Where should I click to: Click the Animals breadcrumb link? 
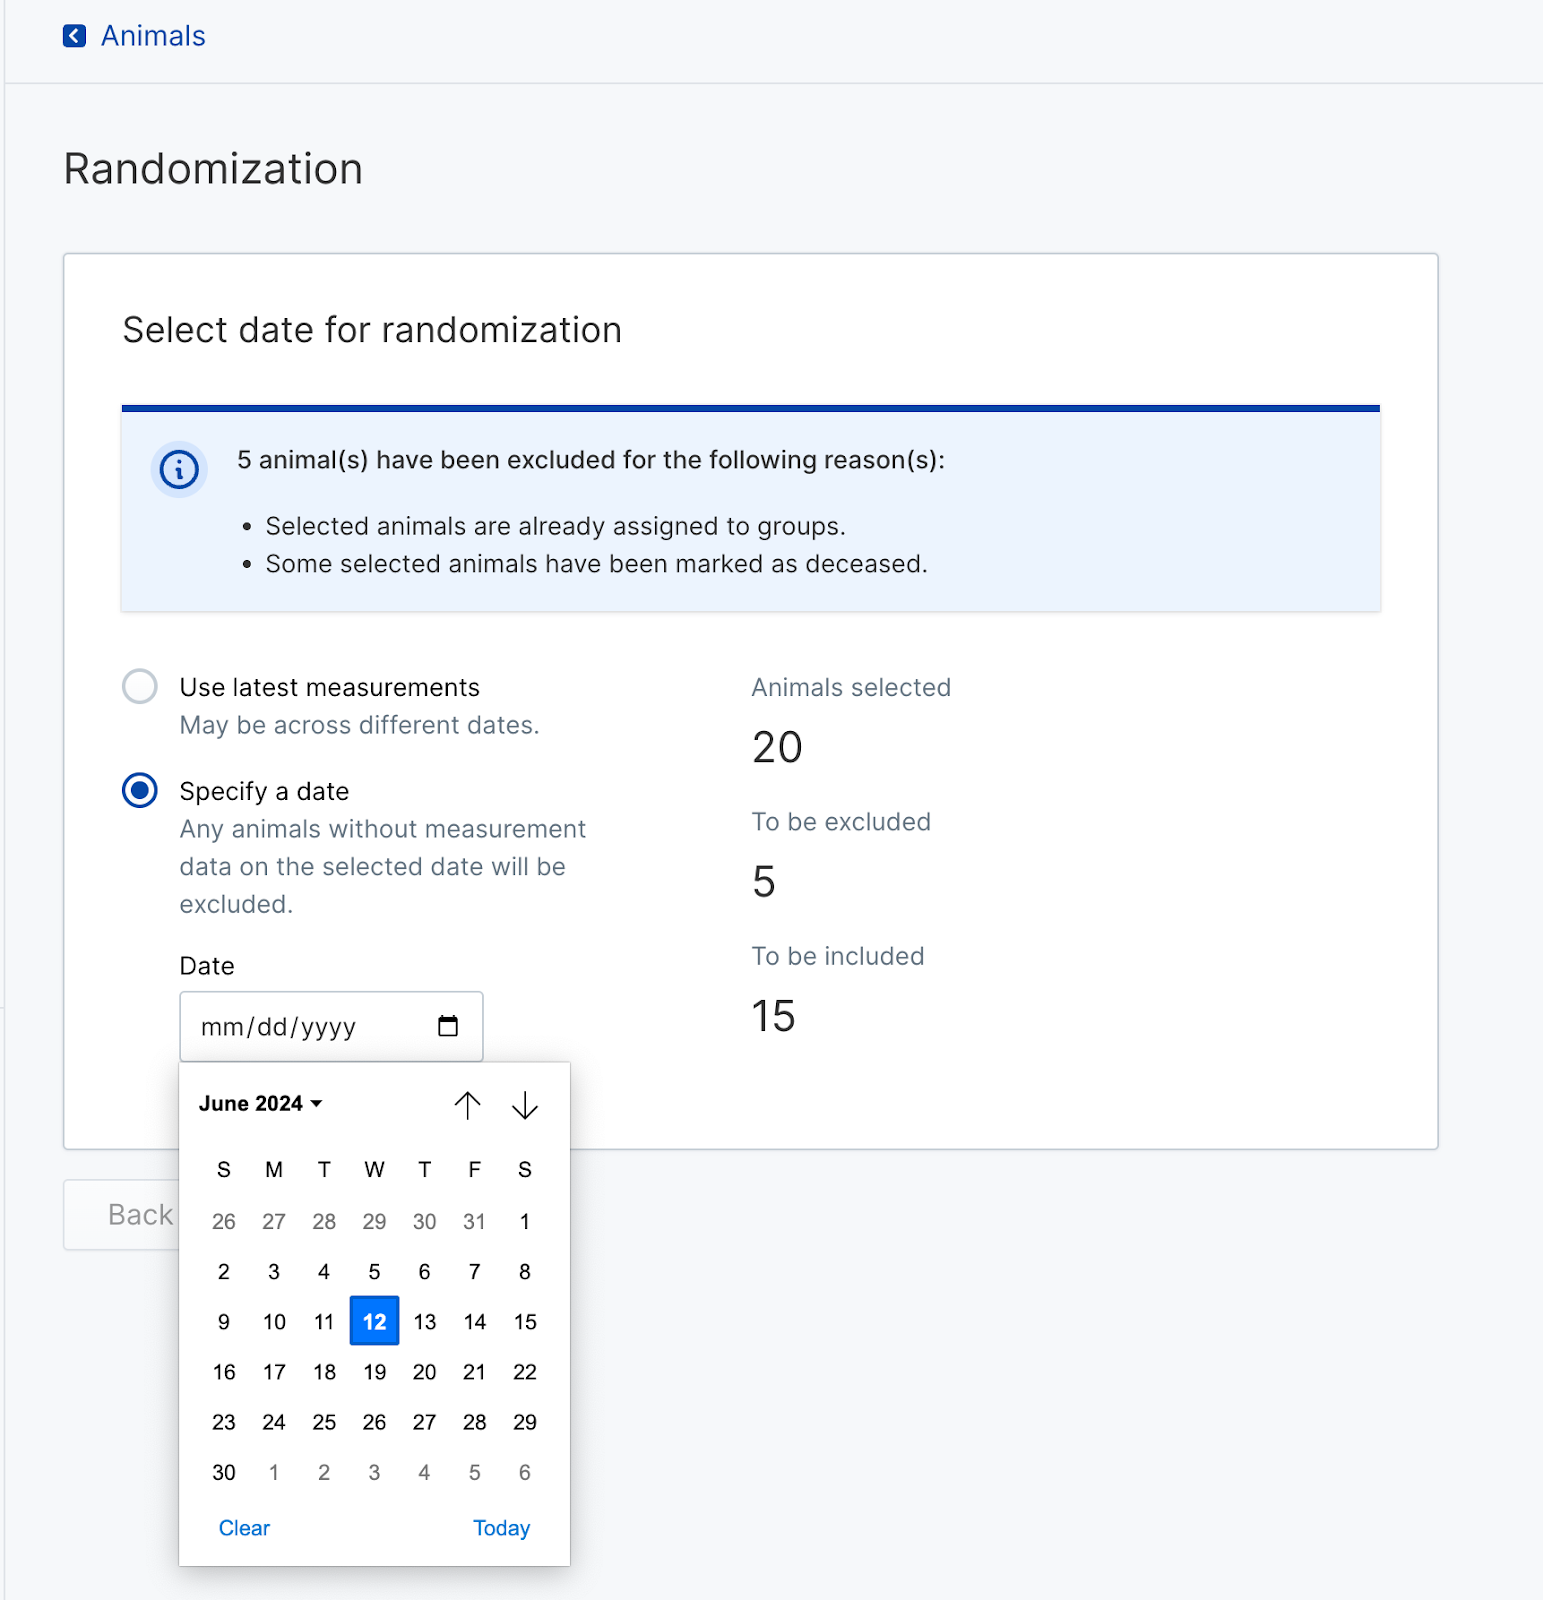pyautogui.click(x=153, y=36)
